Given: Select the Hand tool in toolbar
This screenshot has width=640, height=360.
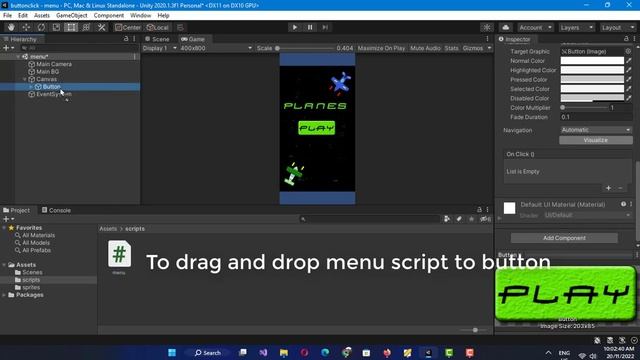Looking at the screenshot, I should 11,27.
